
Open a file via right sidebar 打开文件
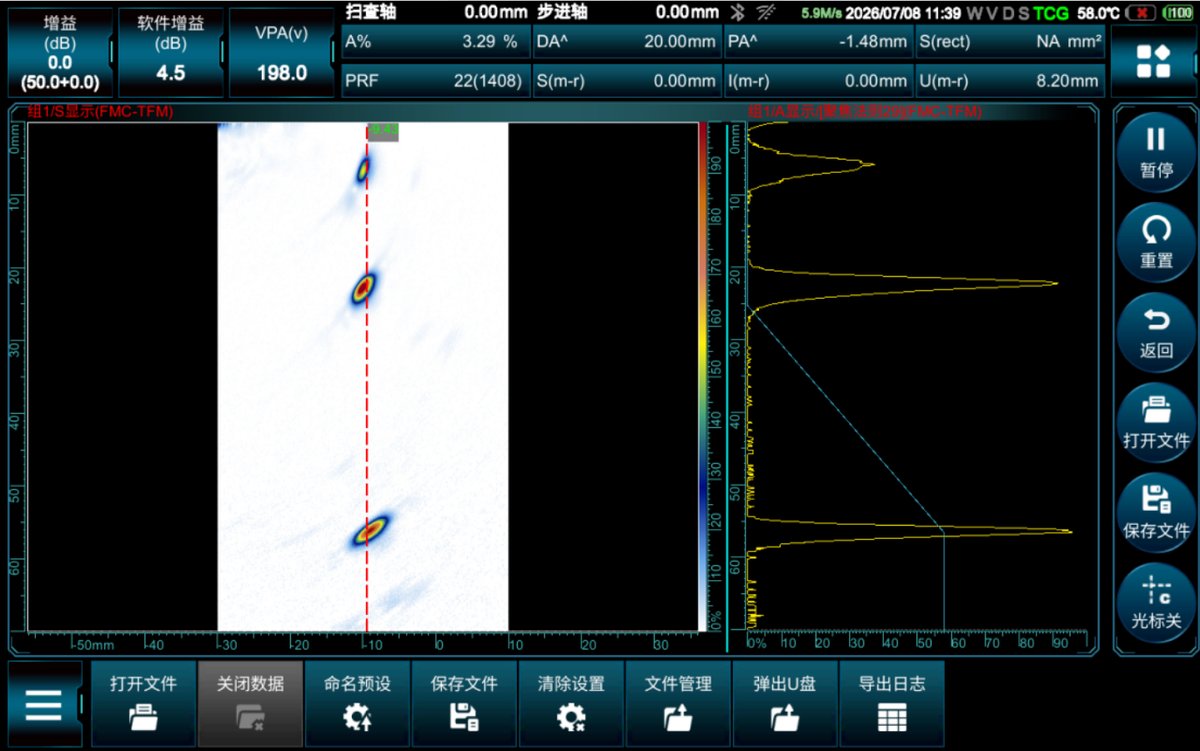1156,421
